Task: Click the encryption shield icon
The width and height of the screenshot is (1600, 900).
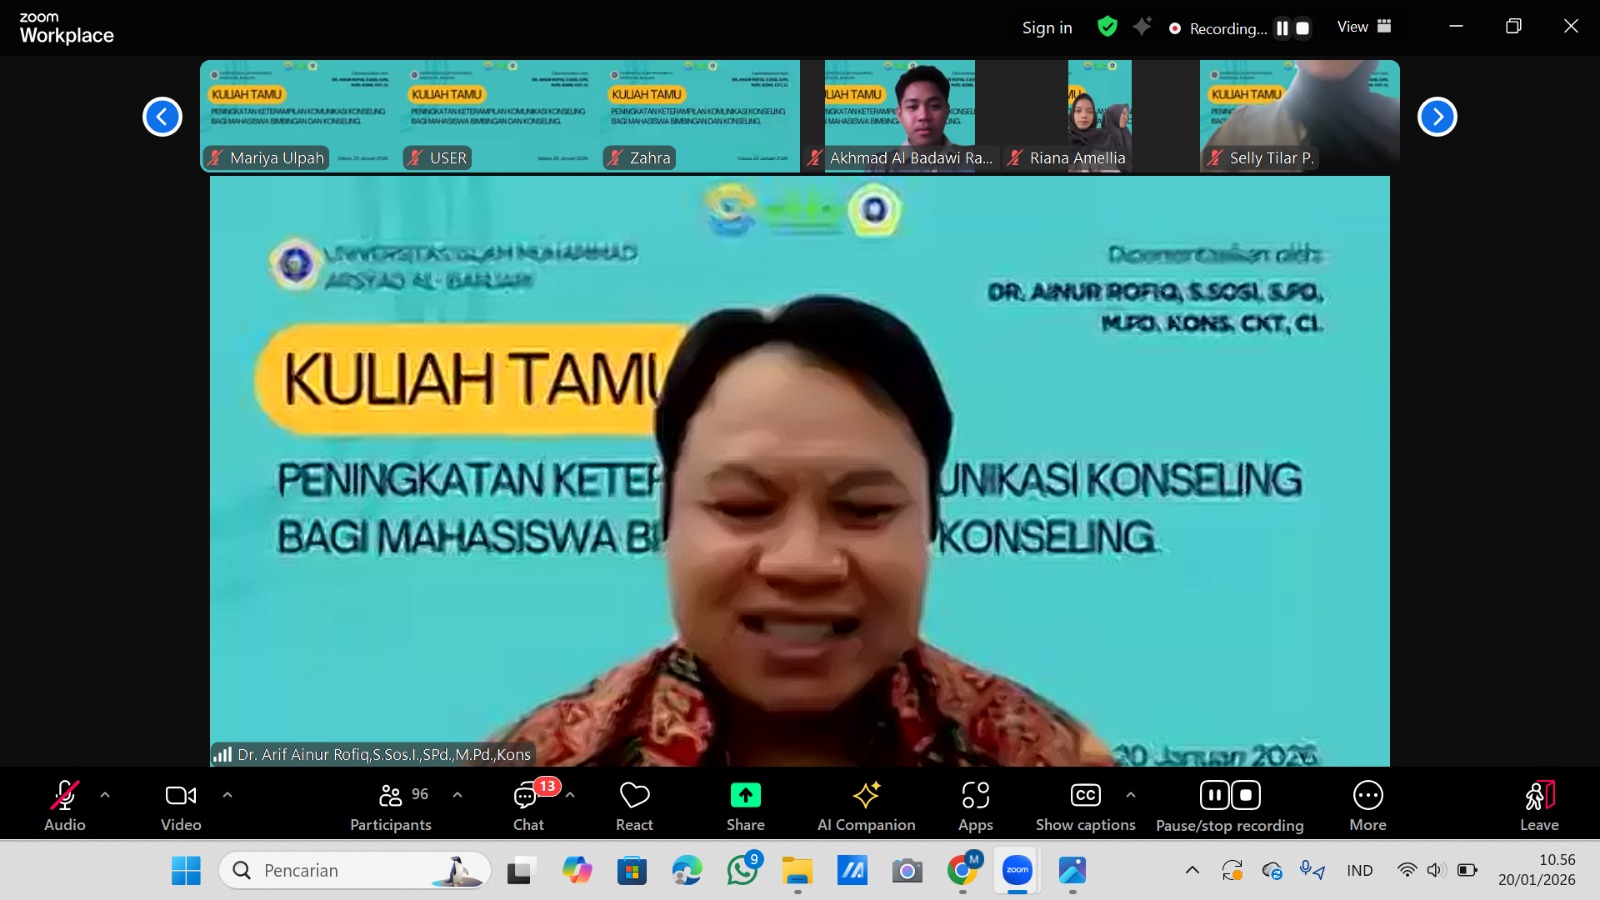Action: (x=1107, y=27)
